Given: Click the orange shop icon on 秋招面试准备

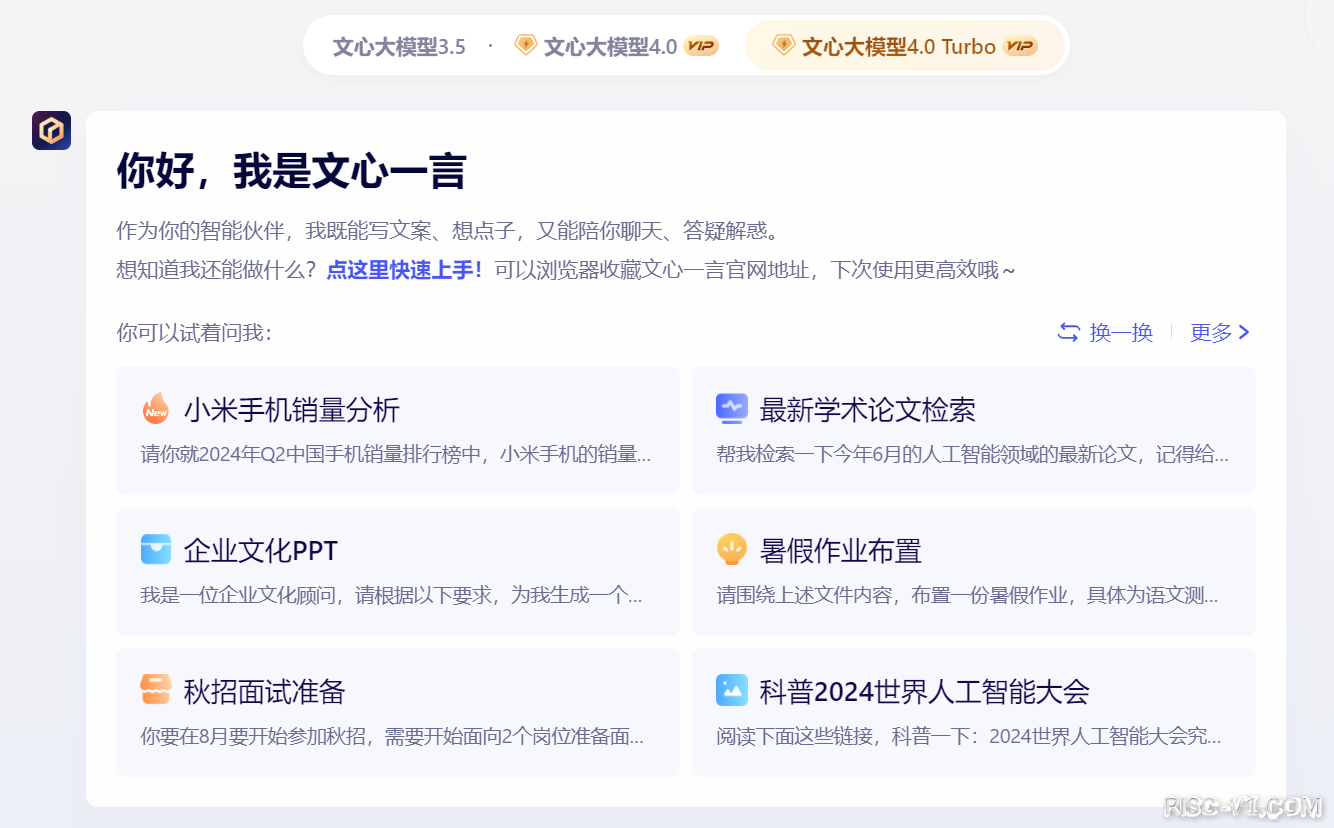Looking at the screenshot, I should coord(156,689).
